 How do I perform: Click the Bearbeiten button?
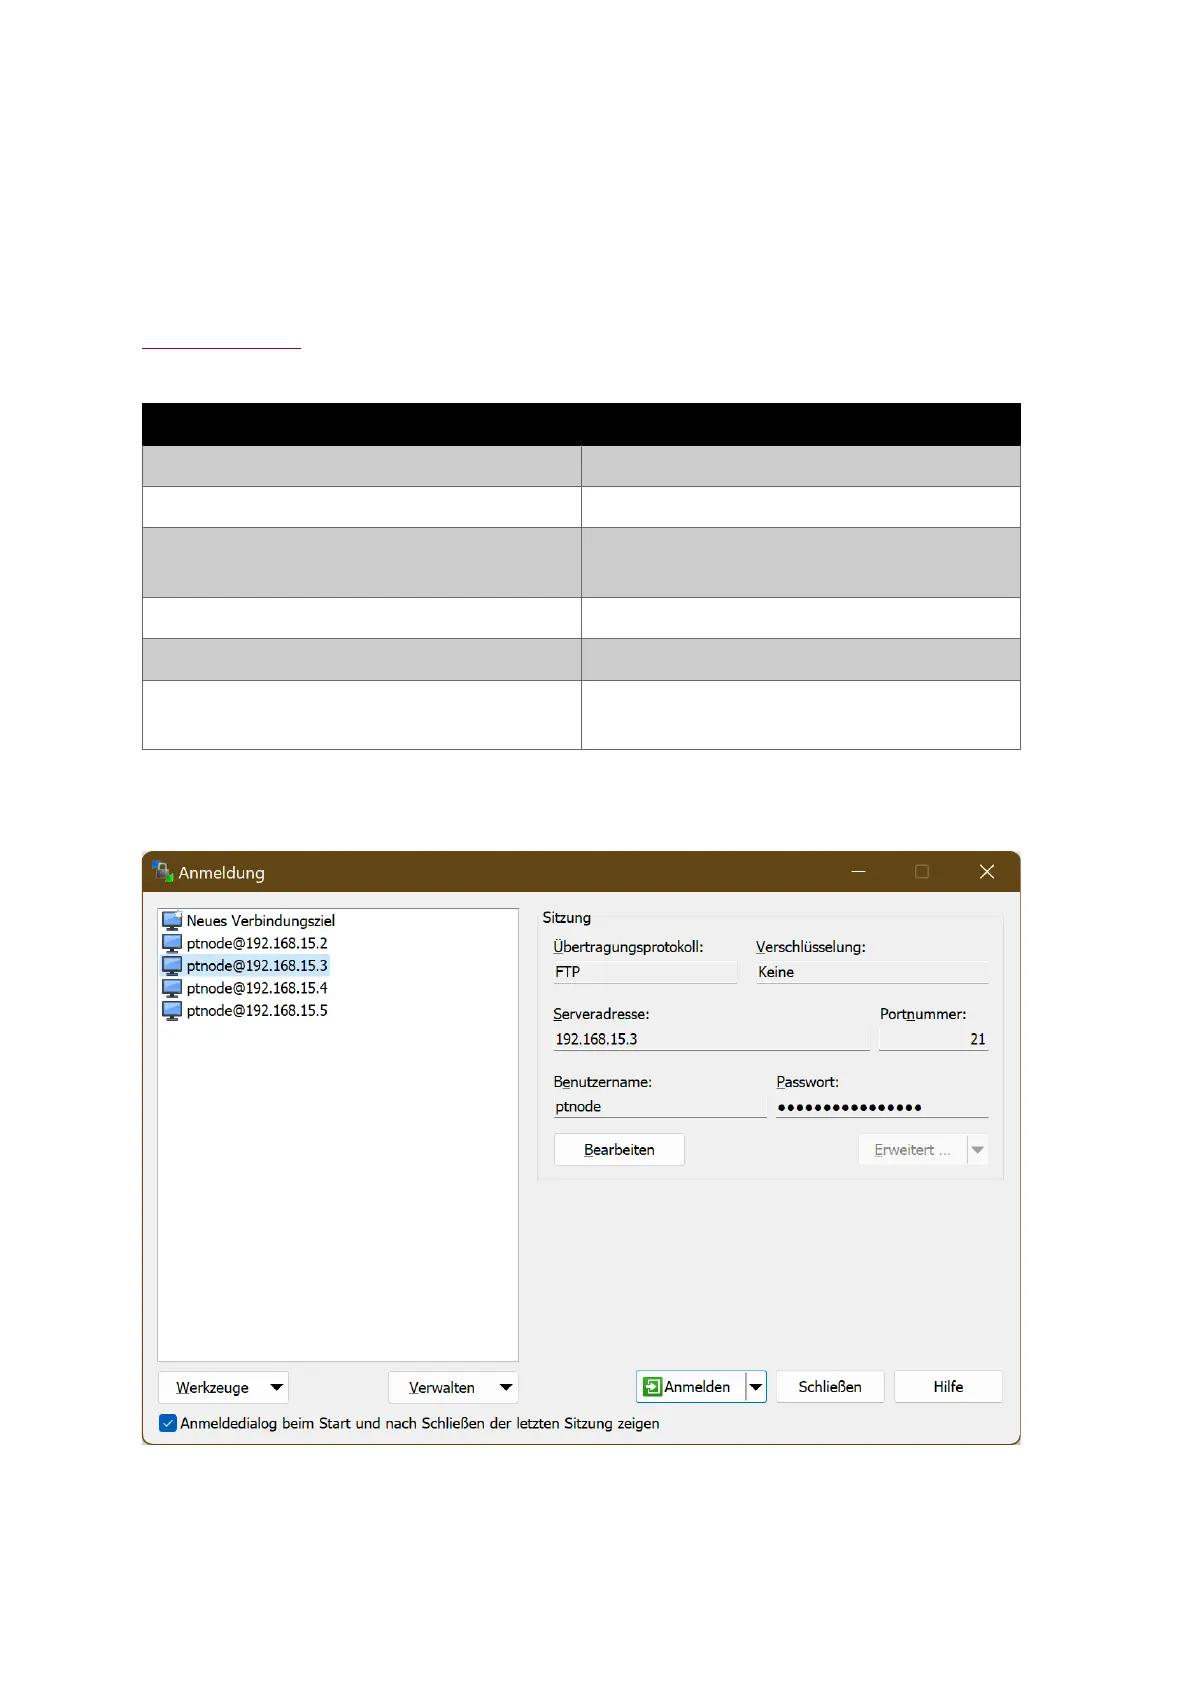pyautogui.click(x=619, y=1150)
